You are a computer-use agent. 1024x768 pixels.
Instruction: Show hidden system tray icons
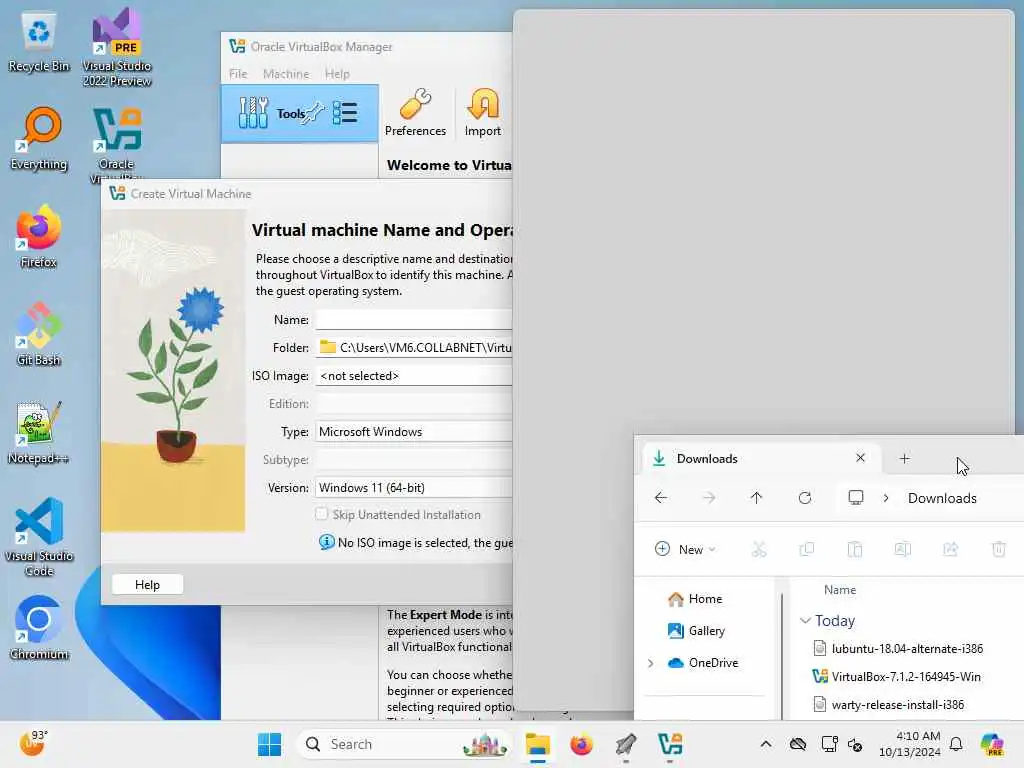[766, 744]
